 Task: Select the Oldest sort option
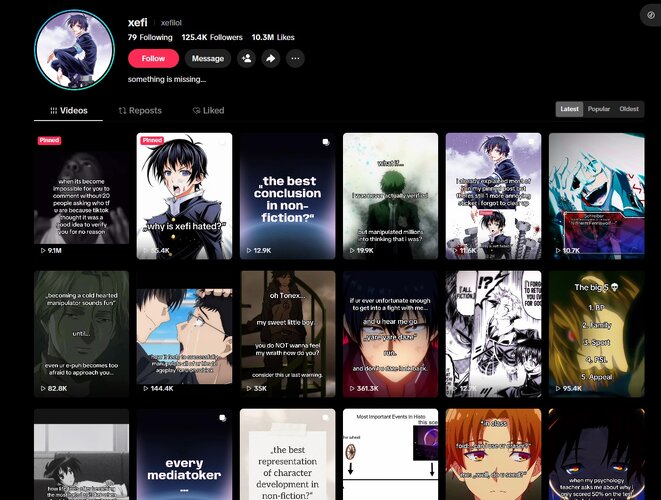click(x=629, y=109)
